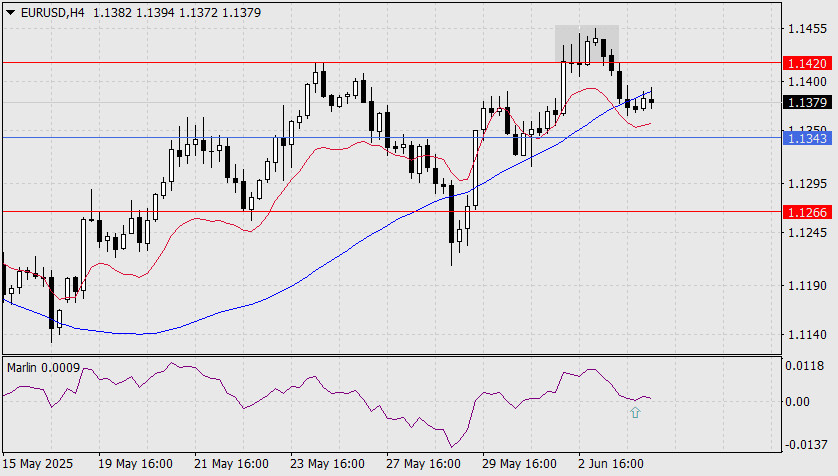This screenshot has height=476, width=838.
Task: Select the 23 May 16:00 time label
Action: 327,463
